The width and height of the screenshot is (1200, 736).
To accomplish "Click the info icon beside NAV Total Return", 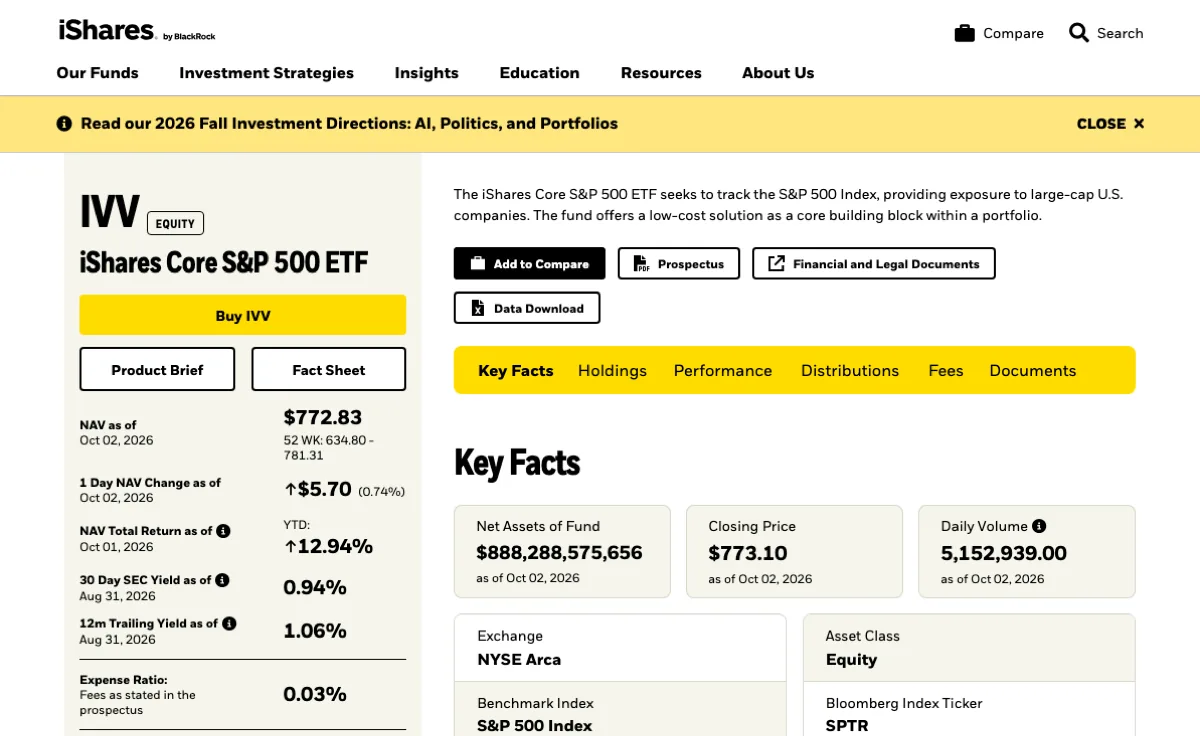I will coord(223,531).
